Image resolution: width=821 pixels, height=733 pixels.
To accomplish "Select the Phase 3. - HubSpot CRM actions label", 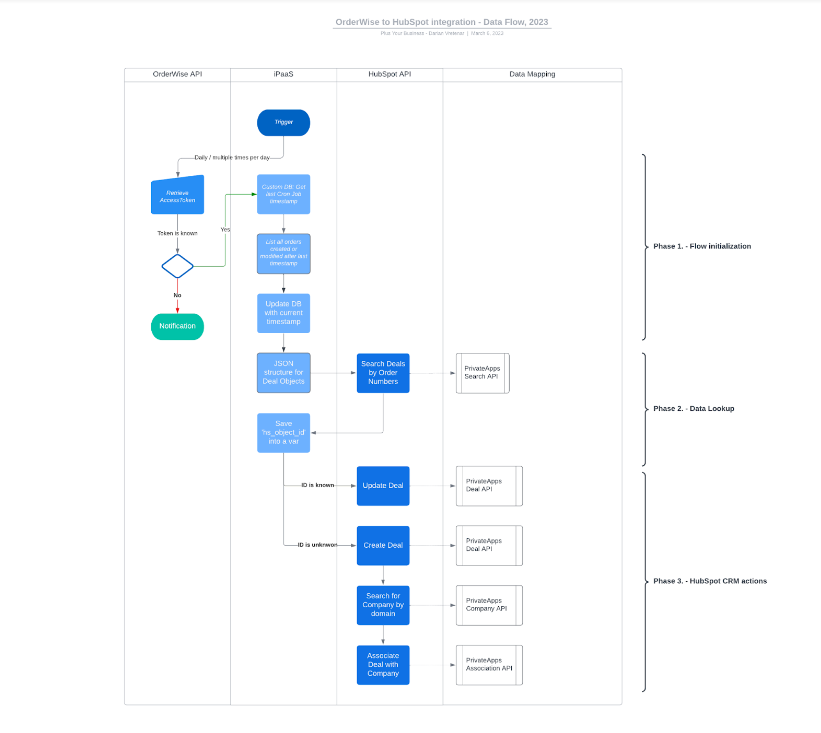I will [710, 581].
